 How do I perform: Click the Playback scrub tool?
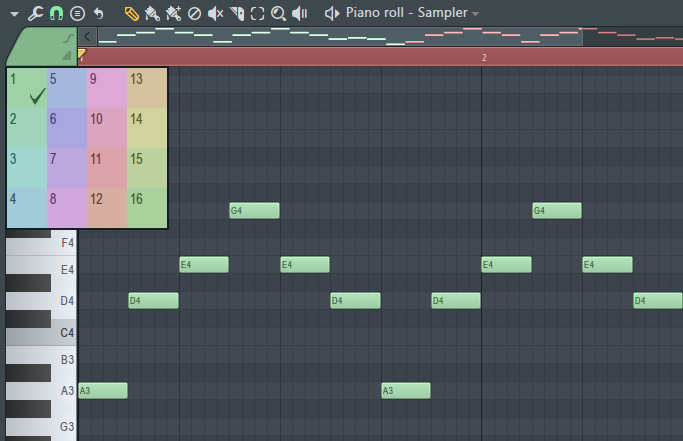coord(299,13)
